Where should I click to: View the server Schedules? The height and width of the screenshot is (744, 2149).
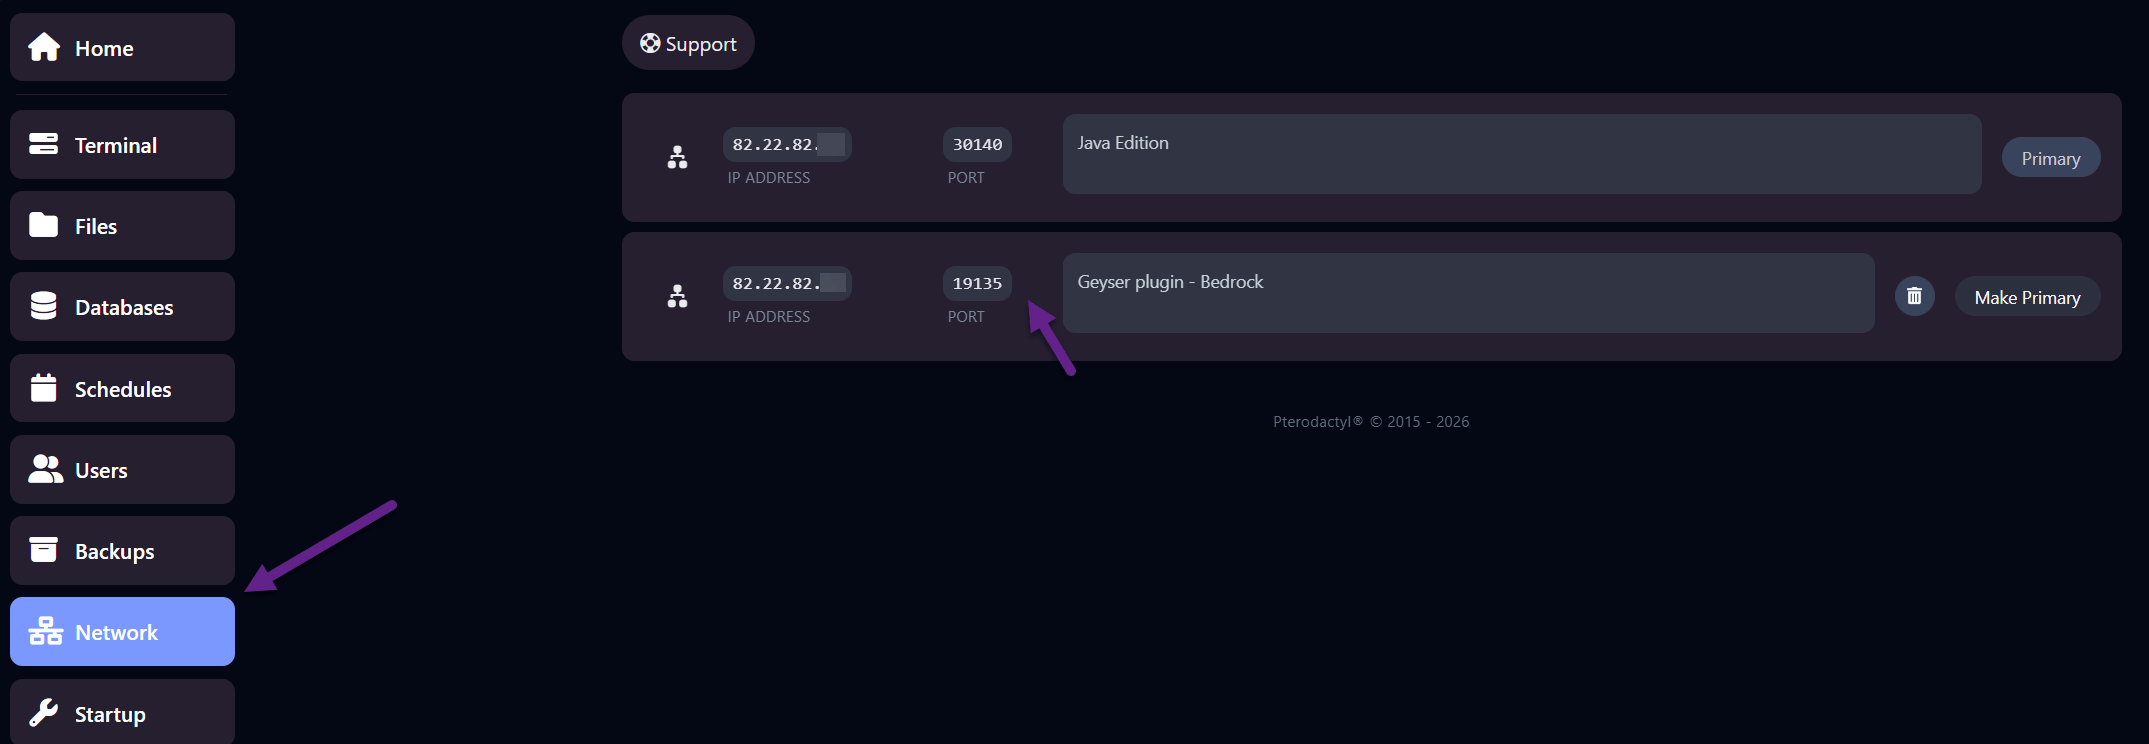[123, 388]
